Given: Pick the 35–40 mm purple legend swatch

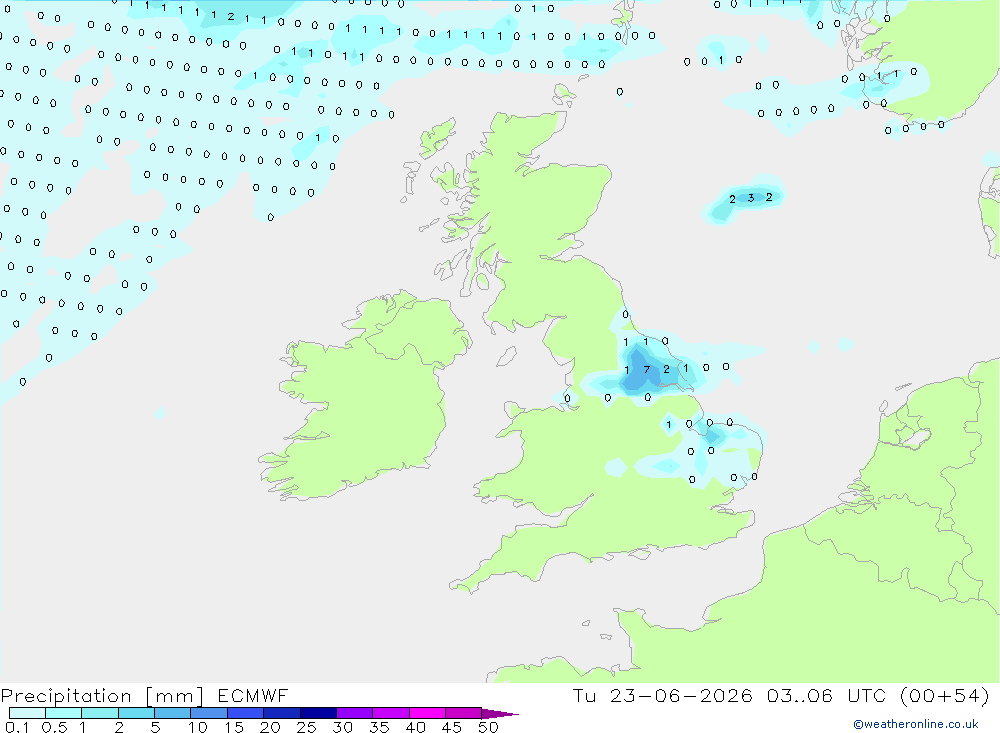Looking at the screenshot, I should click(390, 713).
